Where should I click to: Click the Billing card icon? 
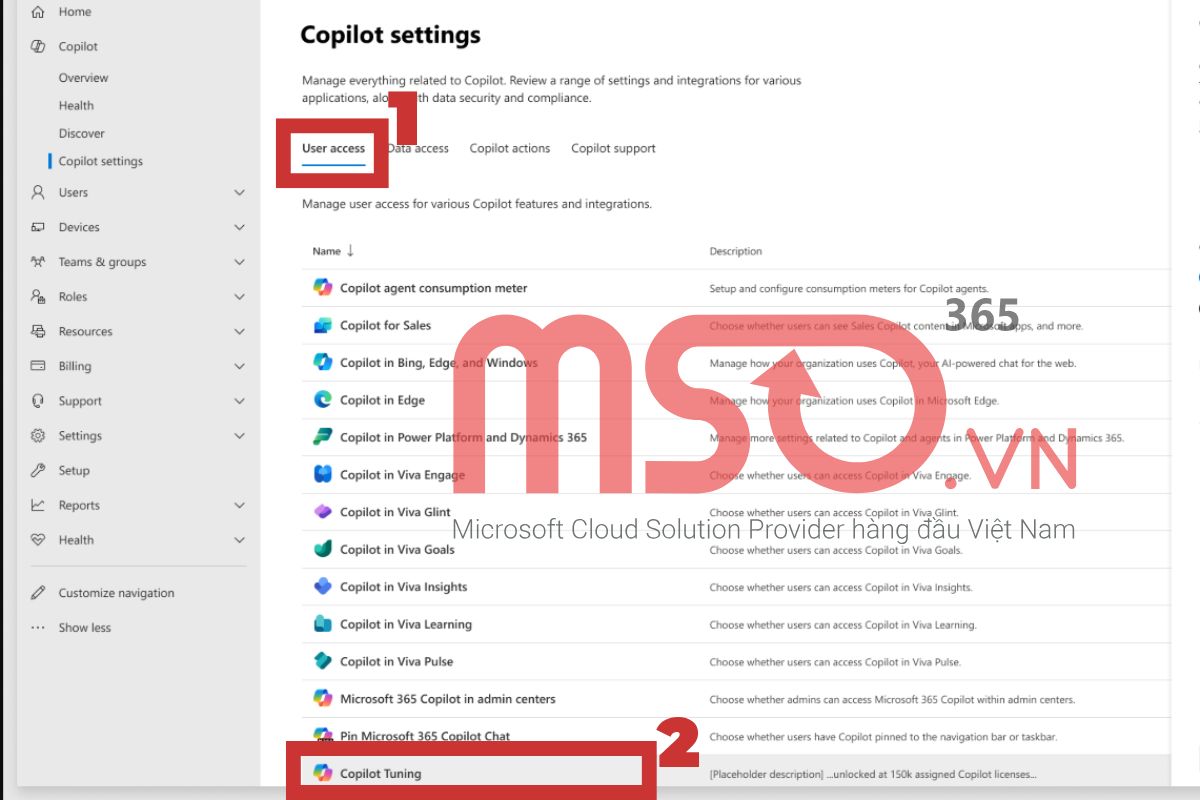point(38,366)
